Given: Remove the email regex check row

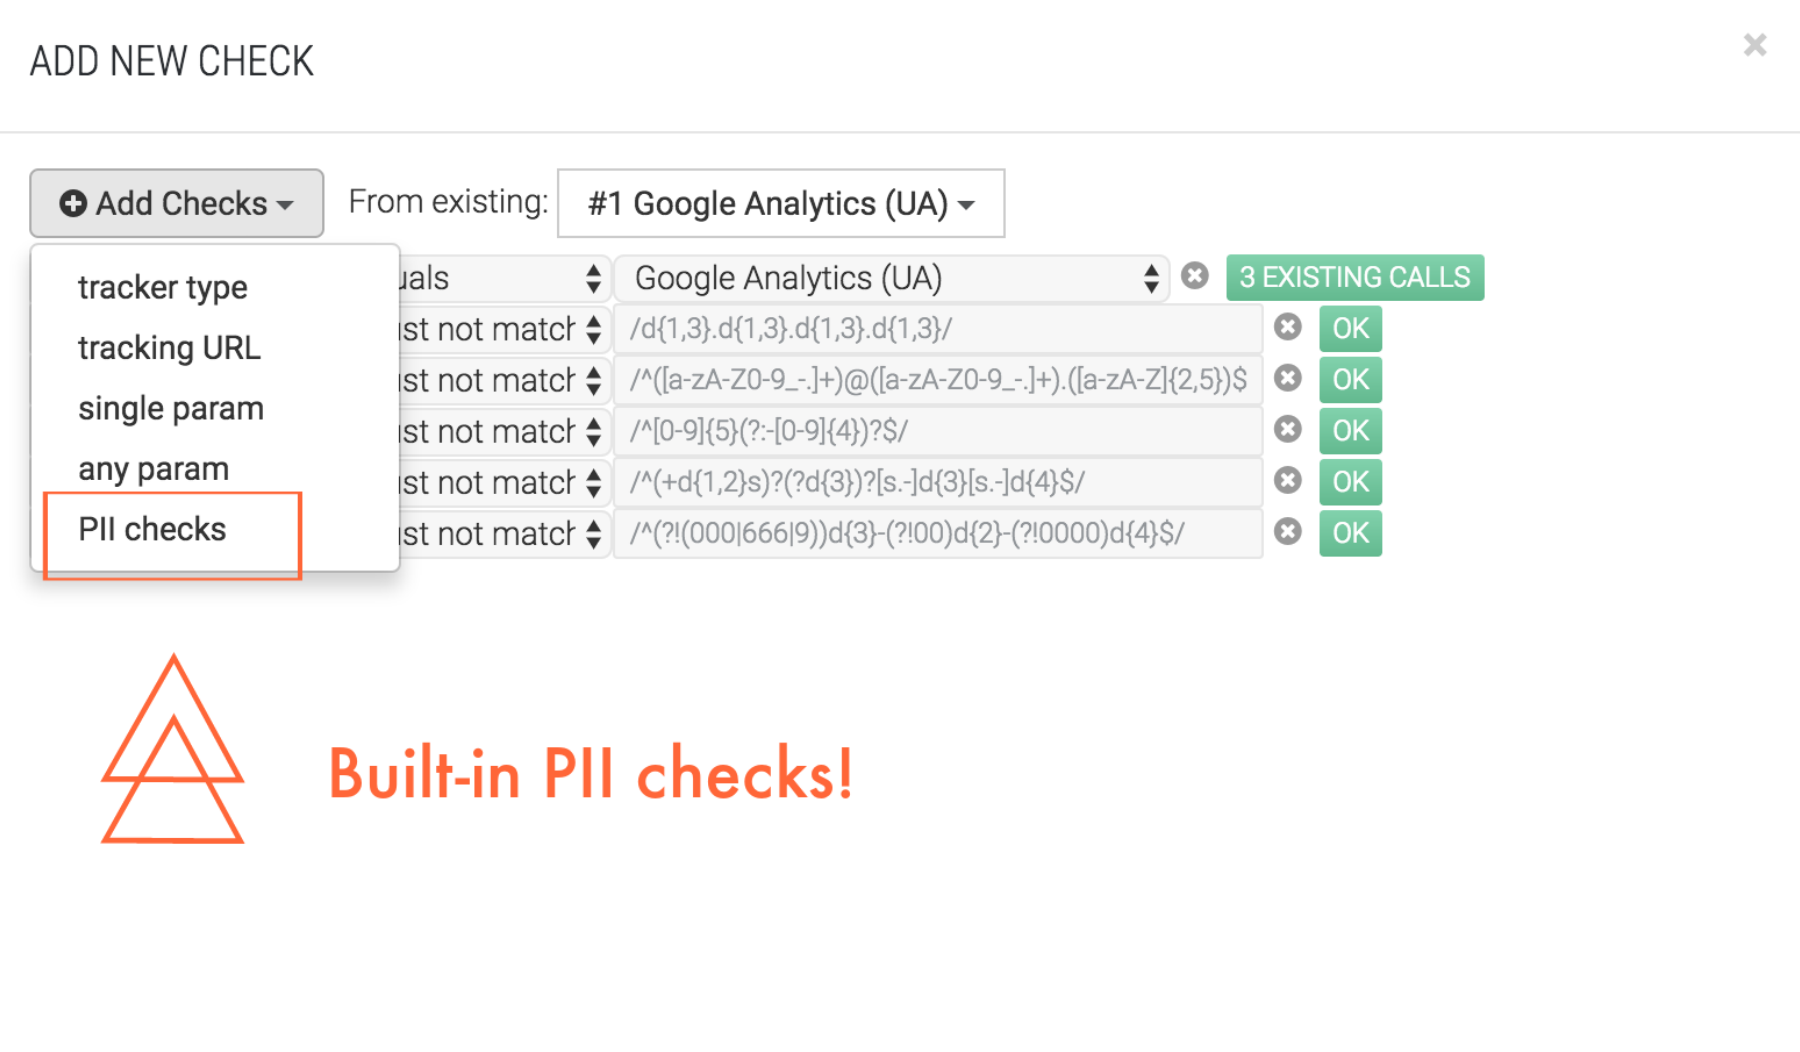Looking at the screenshot, I should coord(1288,378).
